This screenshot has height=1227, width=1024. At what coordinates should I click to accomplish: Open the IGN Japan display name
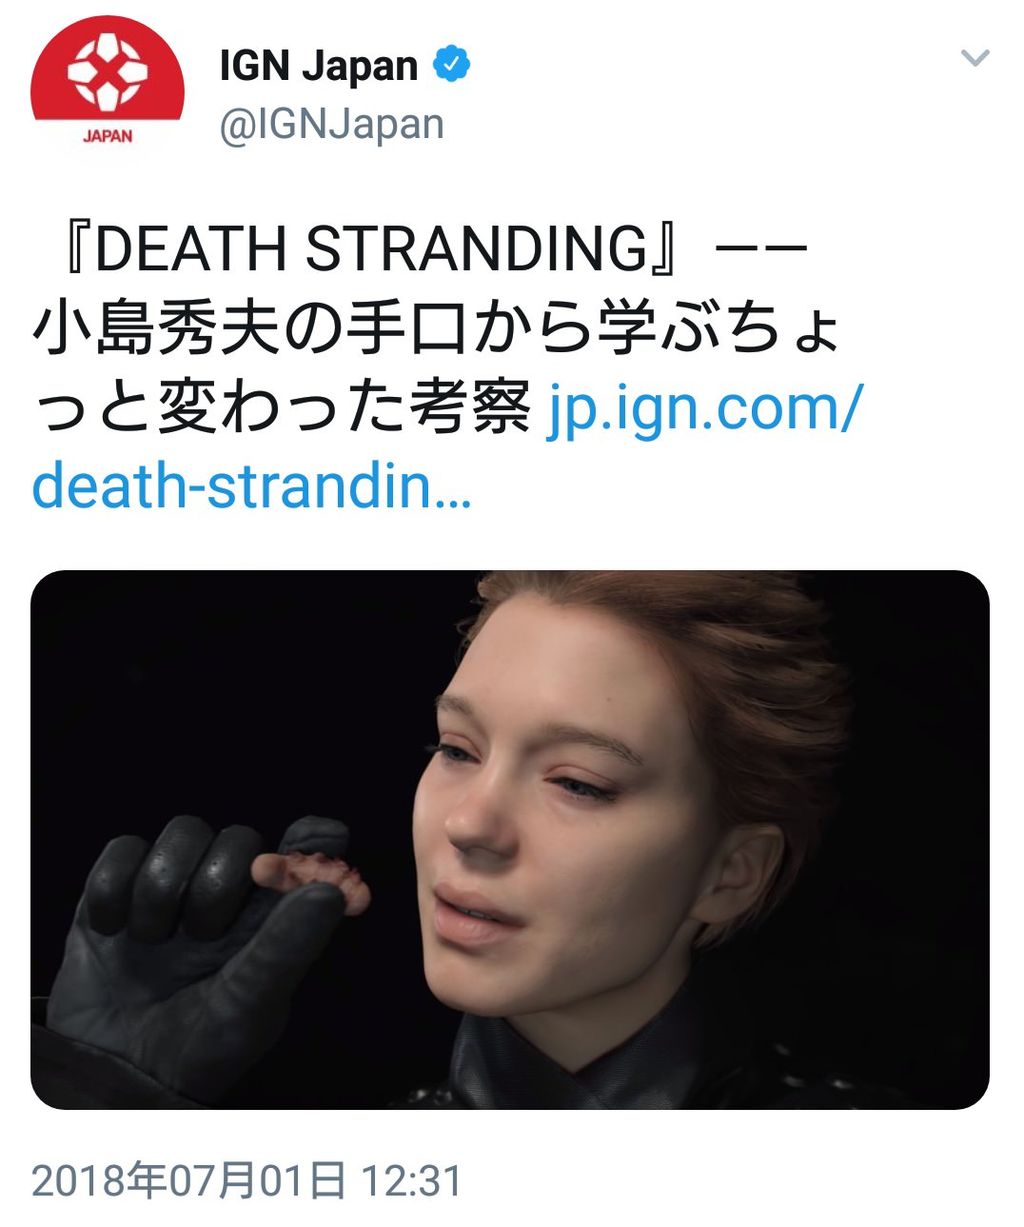click(319, 66)
